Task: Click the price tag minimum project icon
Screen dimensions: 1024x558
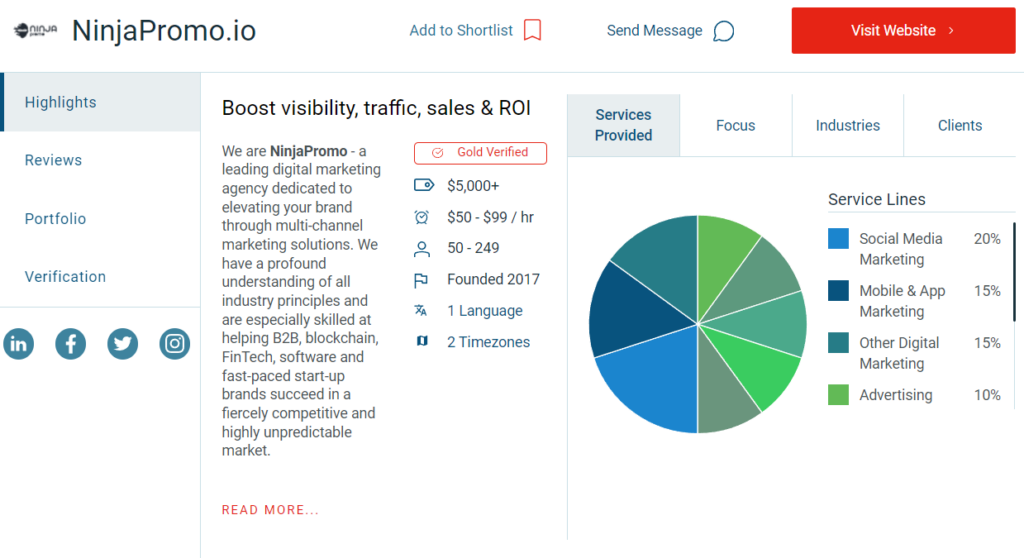Action: point(423,185)
